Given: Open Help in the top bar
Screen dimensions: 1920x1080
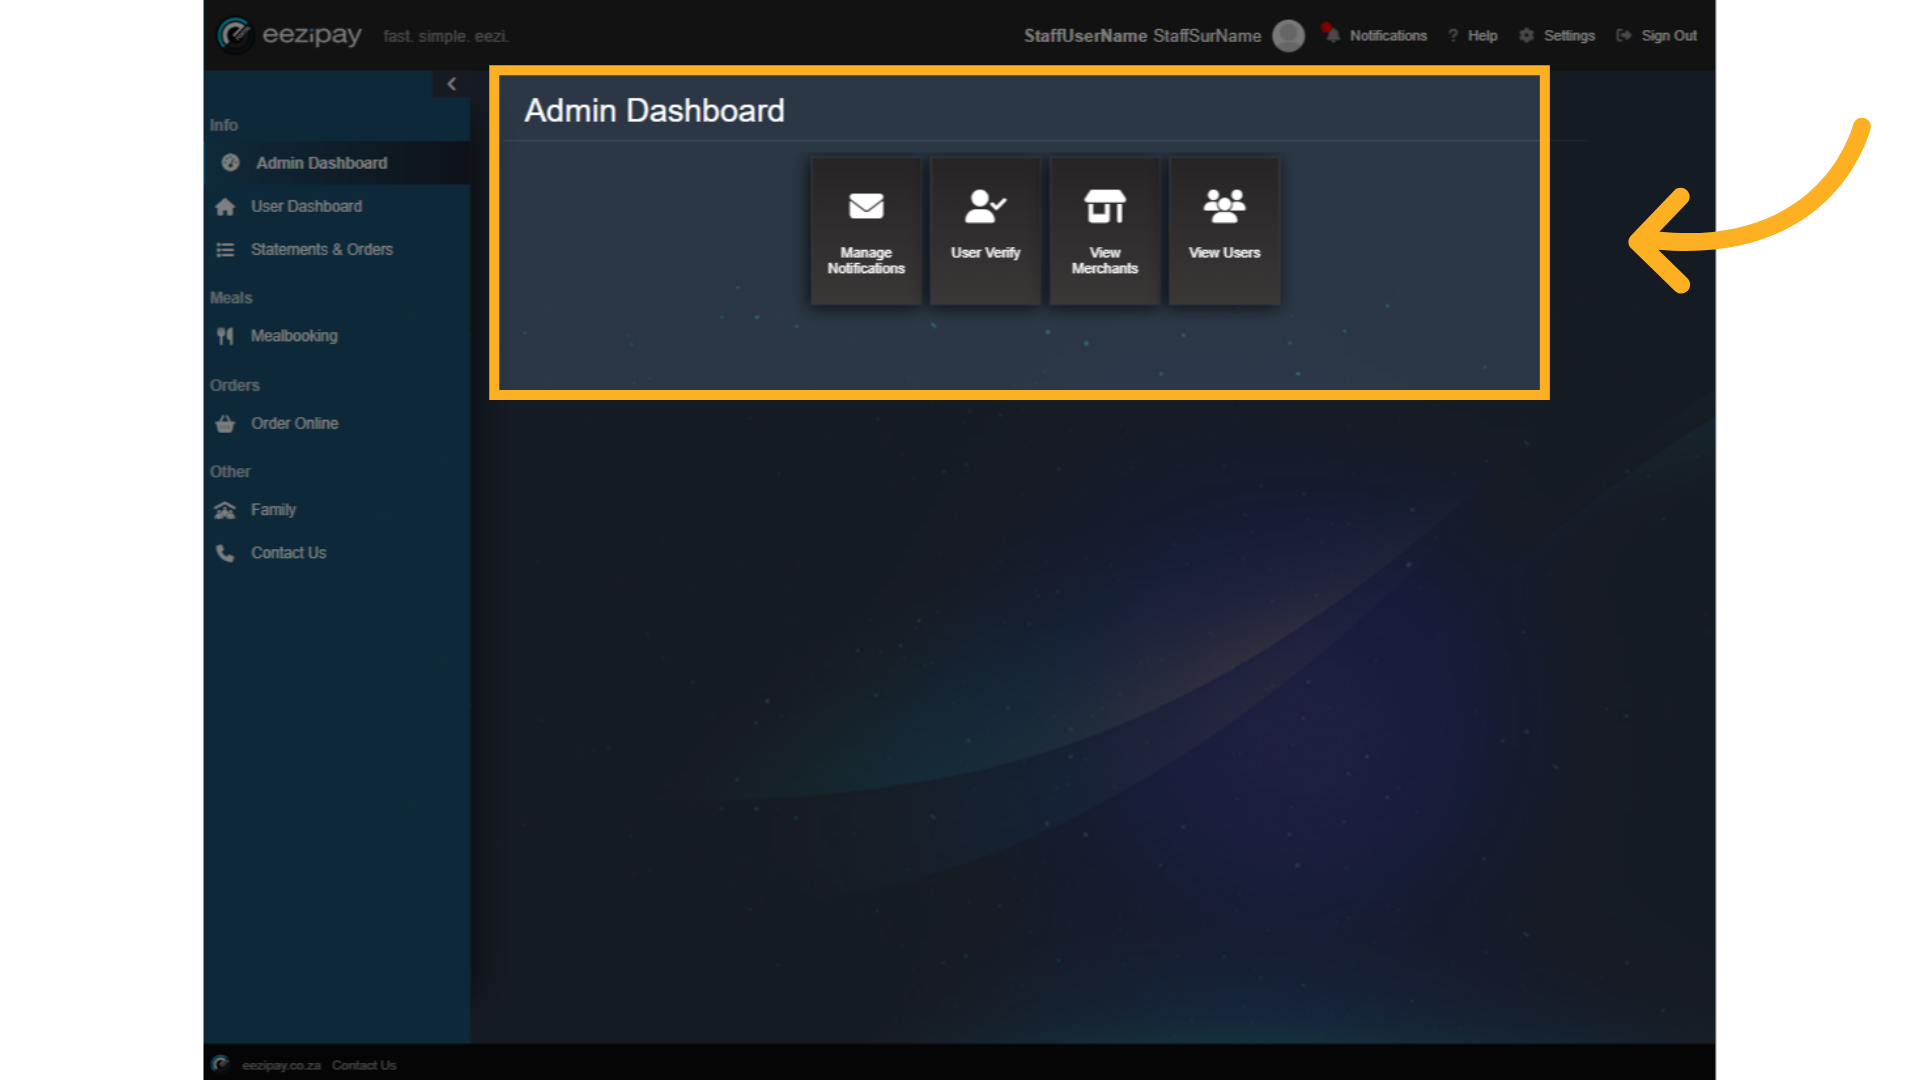Looking at the screenshot, I should 1482,36.
